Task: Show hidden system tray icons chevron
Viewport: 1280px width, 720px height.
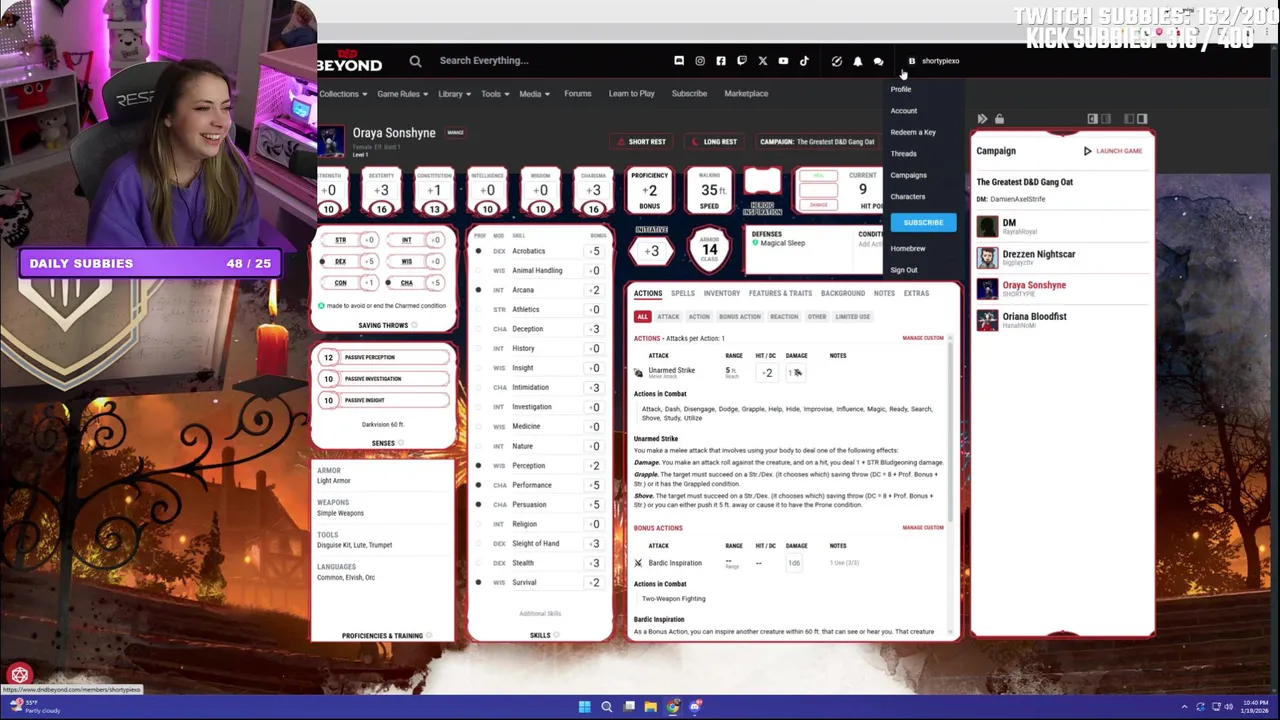Action: (1184, 707)
